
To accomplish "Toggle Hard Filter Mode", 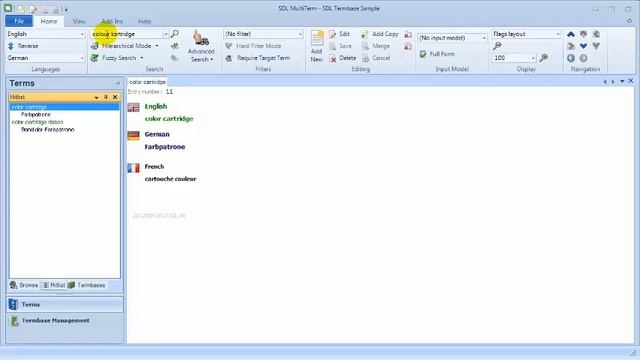I will 253,46.
